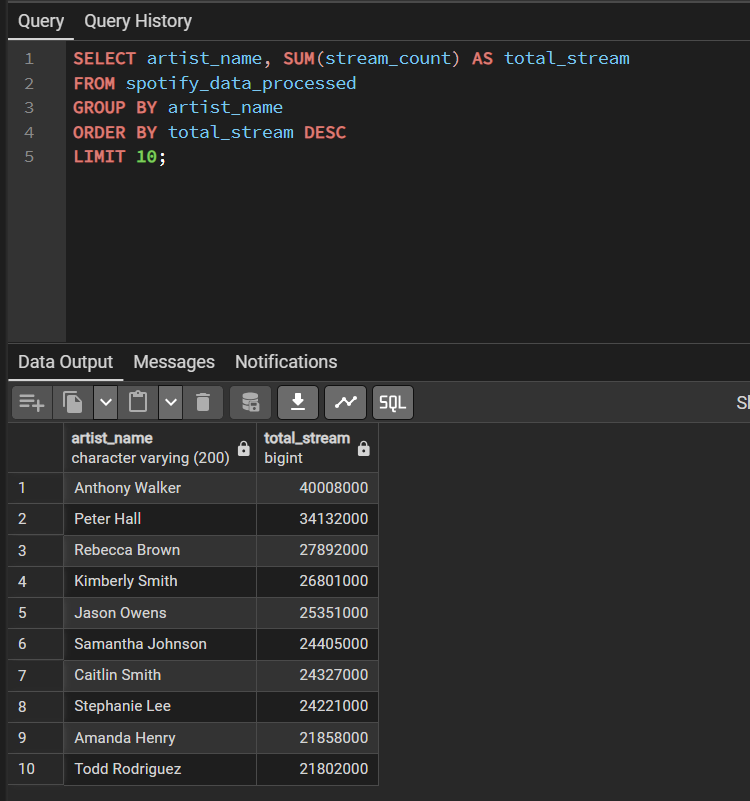750x801 pixels.
Task: Click the 24221000 value cell
Action: tap(317, 706)
